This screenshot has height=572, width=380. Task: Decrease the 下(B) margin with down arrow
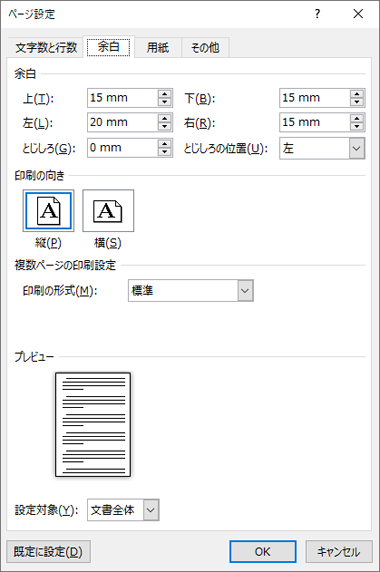pos(357,102)
